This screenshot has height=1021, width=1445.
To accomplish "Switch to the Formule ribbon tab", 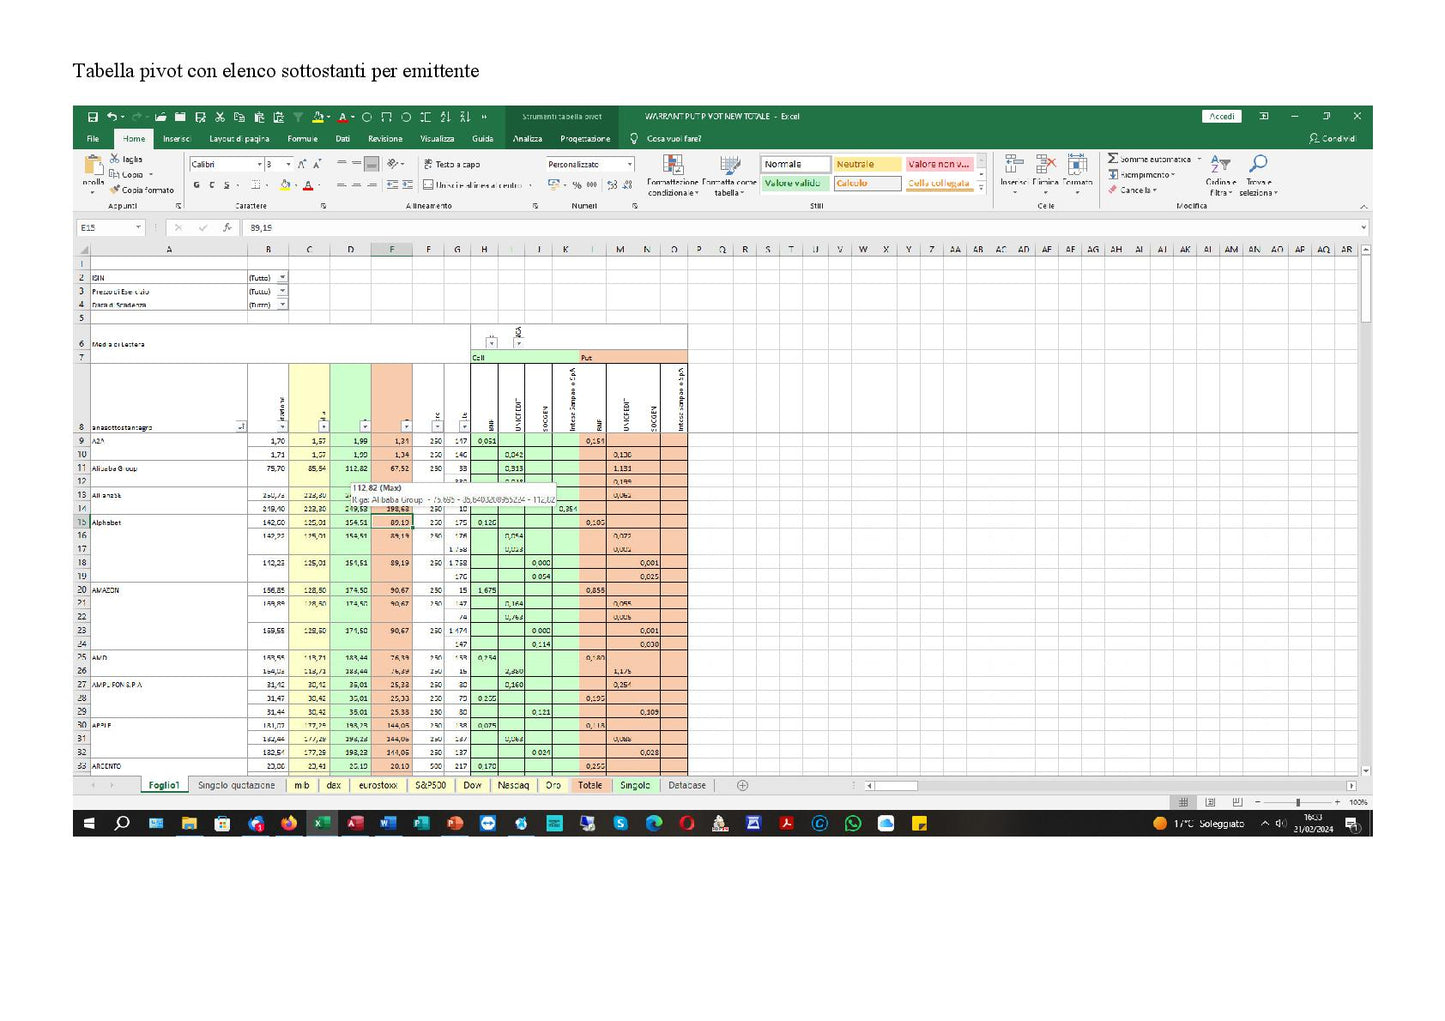I will [302, 139].
